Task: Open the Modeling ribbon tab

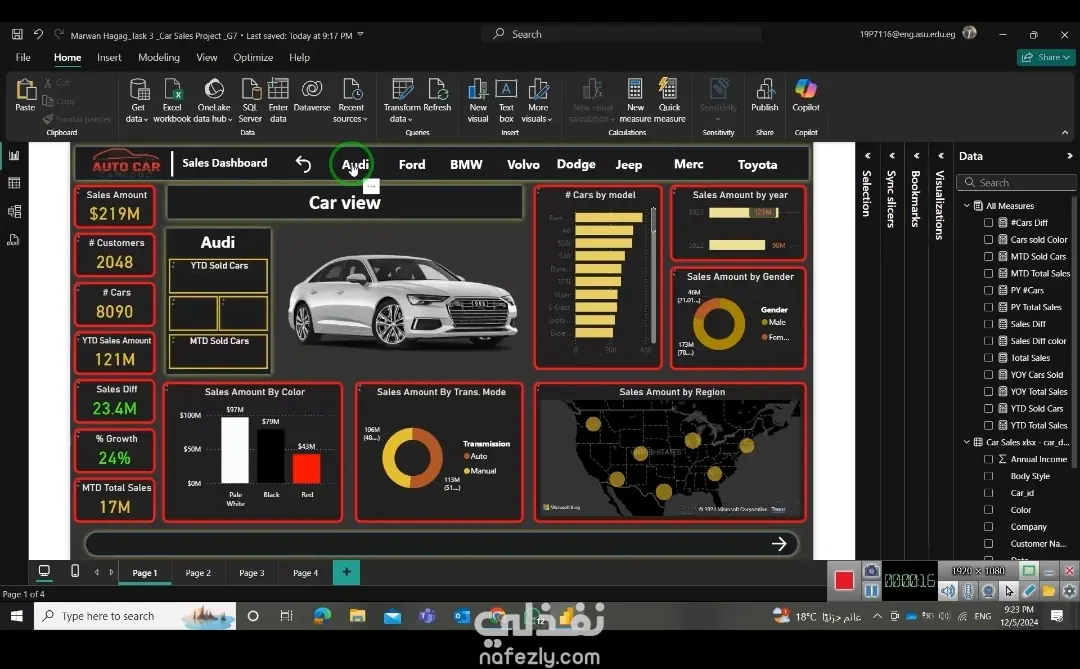Action: tap(158, 57)
